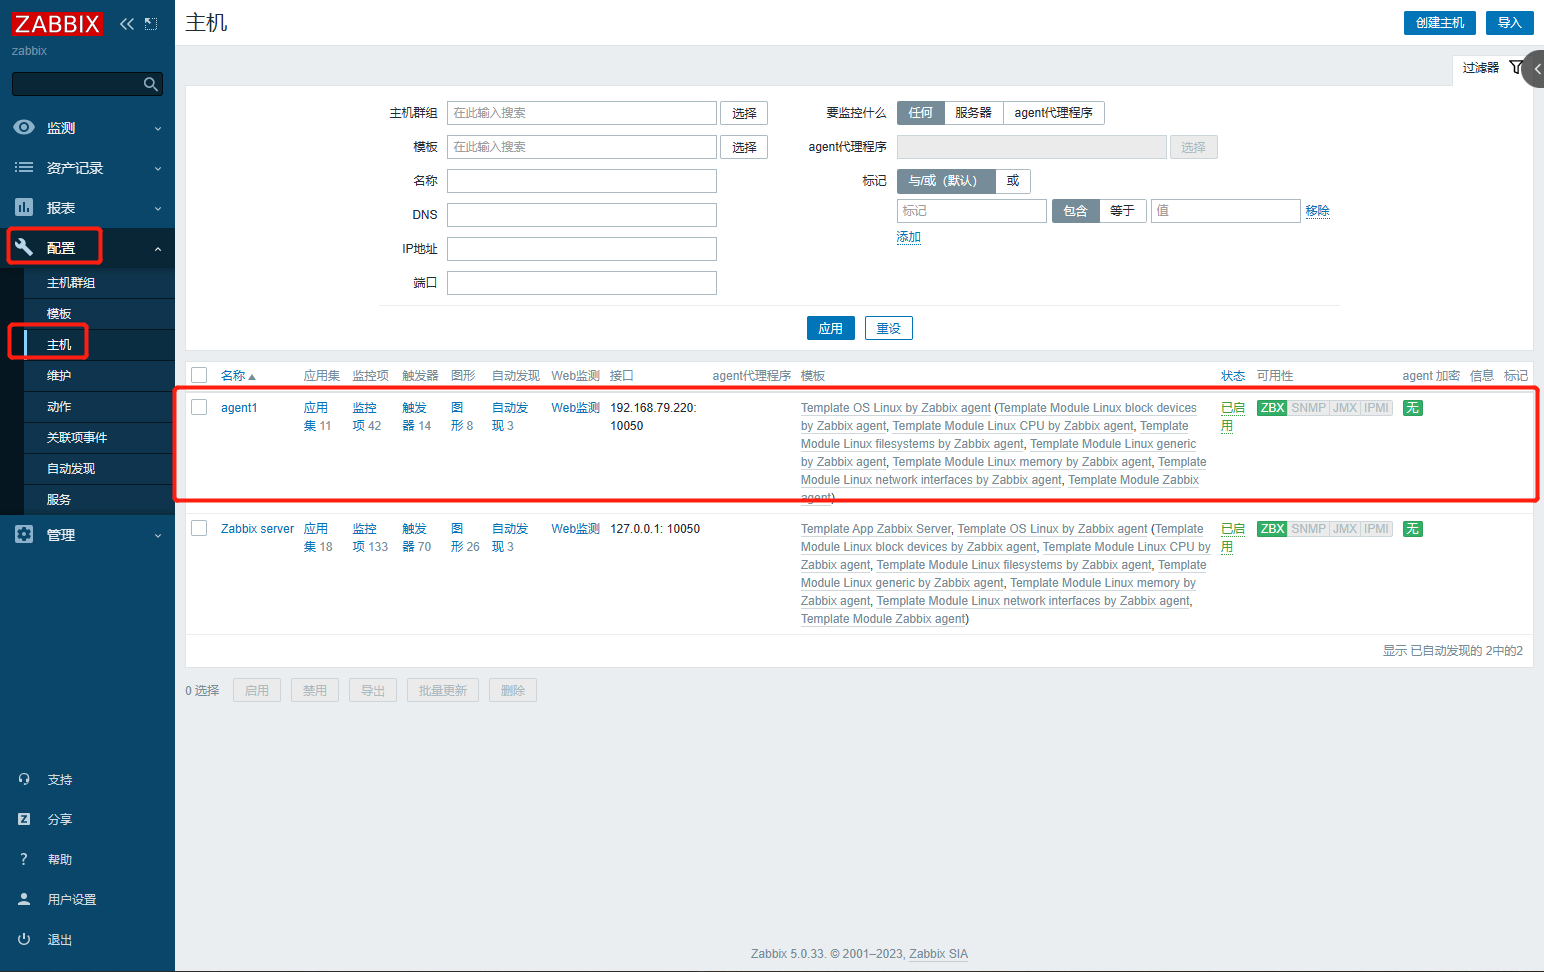Click 选择 button next to 模板
This screenshot has height=972, width=1544.
click(744, 147)
